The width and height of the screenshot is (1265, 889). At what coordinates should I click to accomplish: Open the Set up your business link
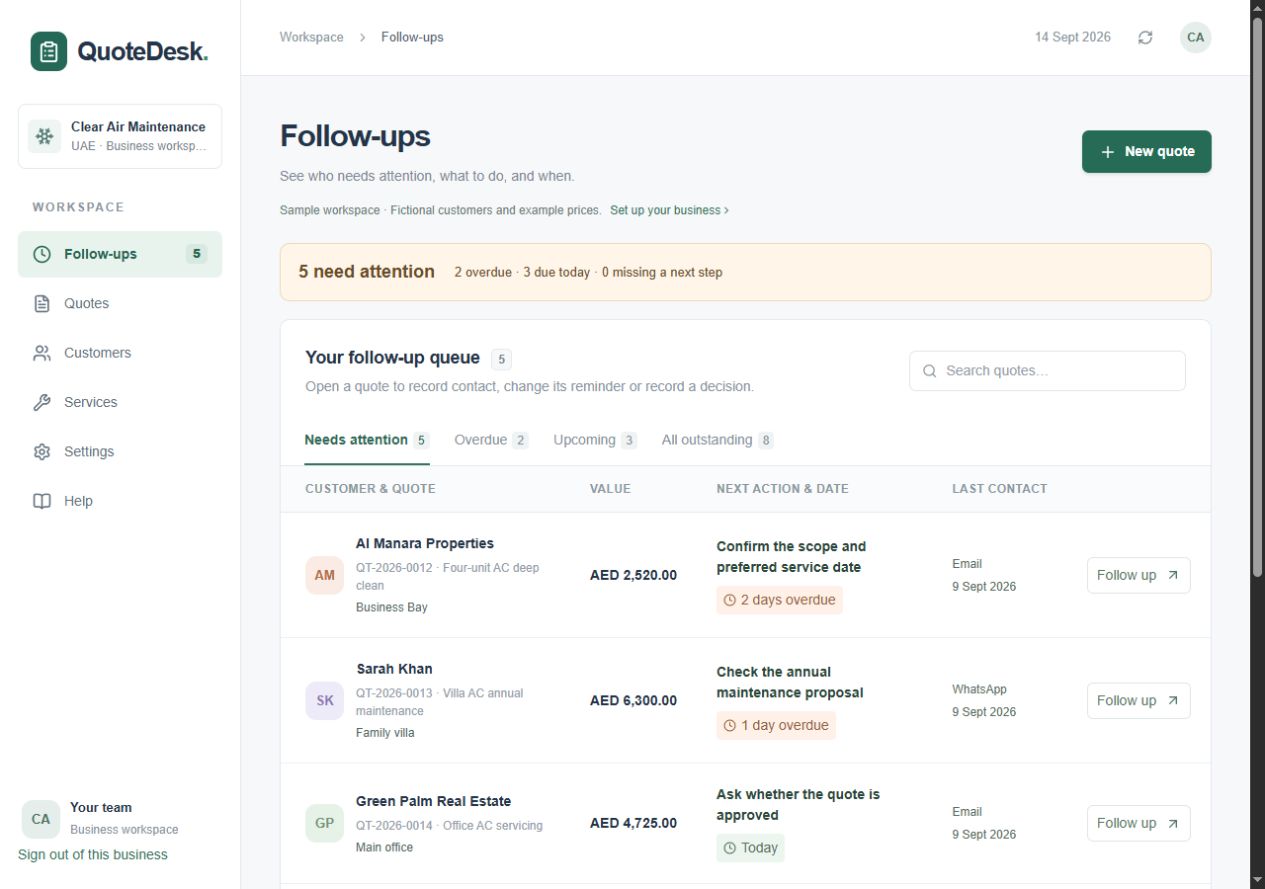[669, 211]
